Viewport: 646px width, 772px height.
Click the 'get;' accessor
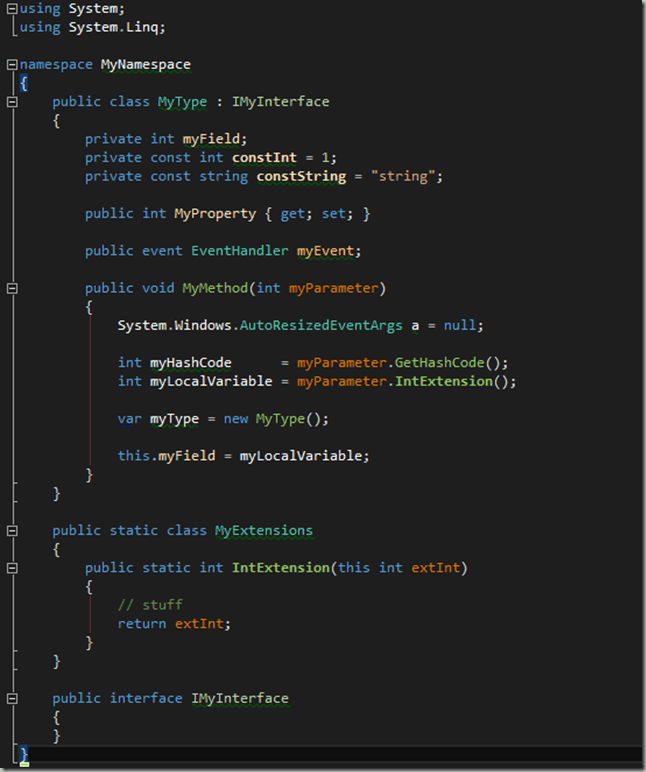tap(297, 214)
